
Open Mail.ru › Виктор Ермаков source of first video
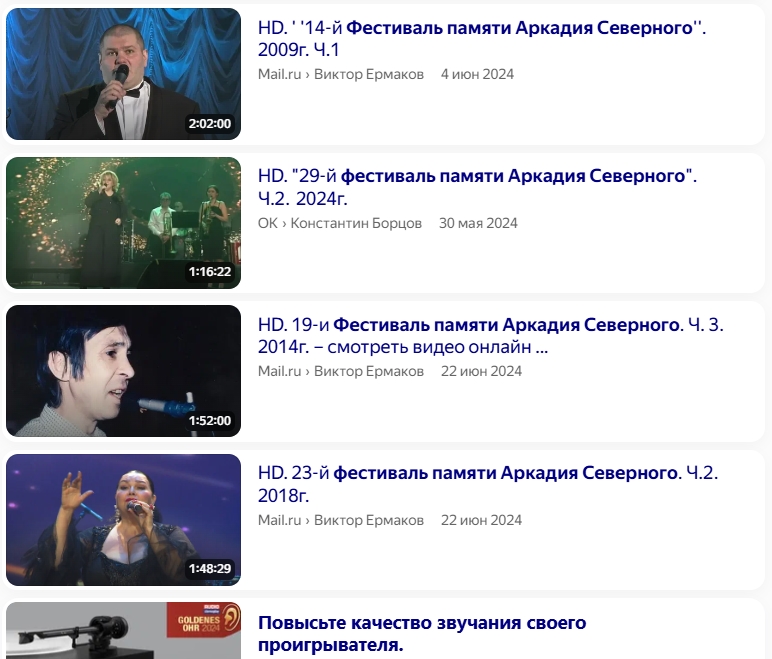(x=341, y=74)
